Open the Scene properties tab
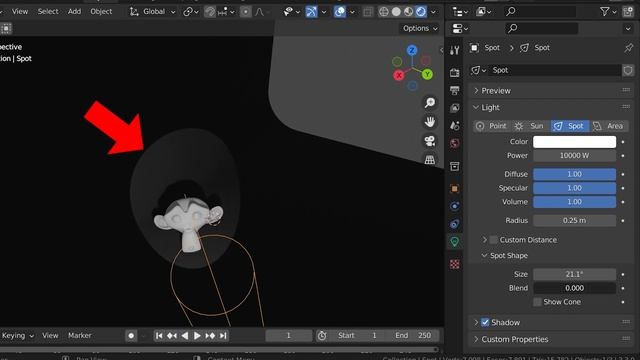Screen dimensions: 640x360 coord(455,125)
